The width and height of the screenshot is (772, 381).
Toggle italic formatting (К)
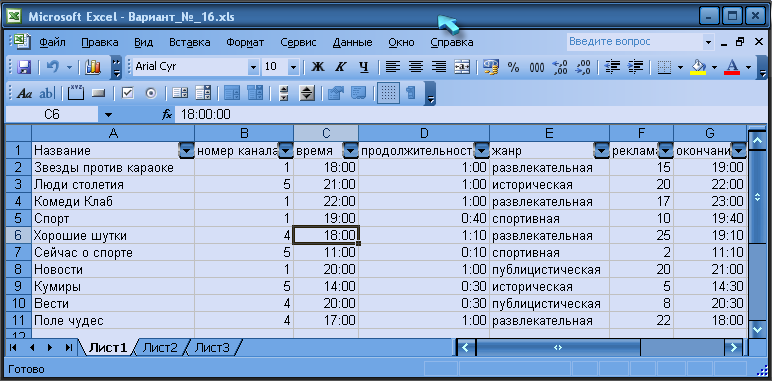(341, 67)
